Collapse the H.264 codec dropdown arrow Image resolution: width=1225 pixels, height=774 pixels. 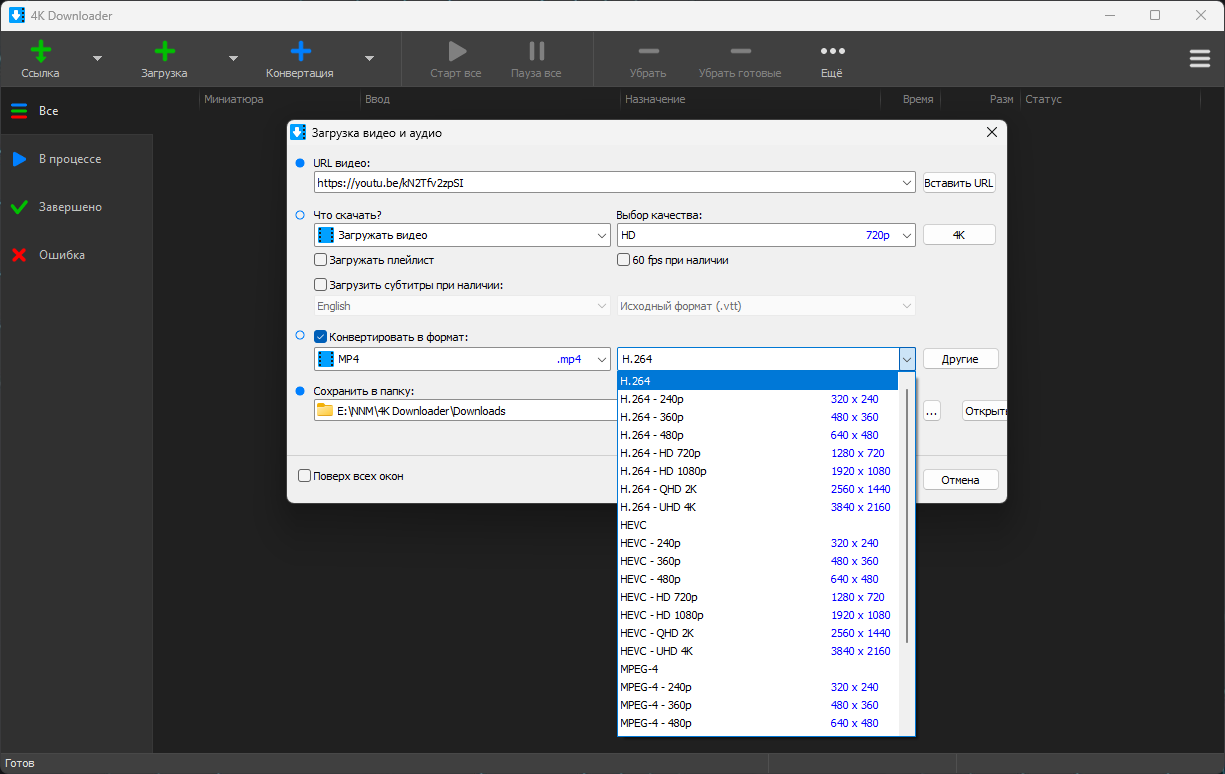point(907,359)
